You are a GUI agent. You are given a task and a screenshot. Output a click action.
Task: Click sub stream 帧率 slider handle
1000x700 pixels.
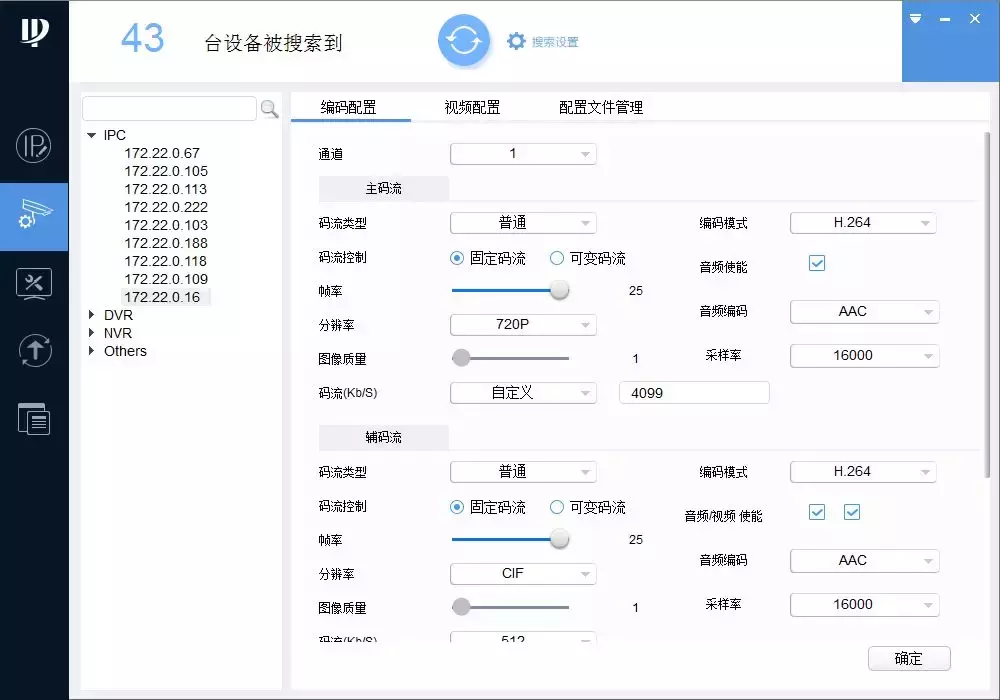tap(559, 539)
